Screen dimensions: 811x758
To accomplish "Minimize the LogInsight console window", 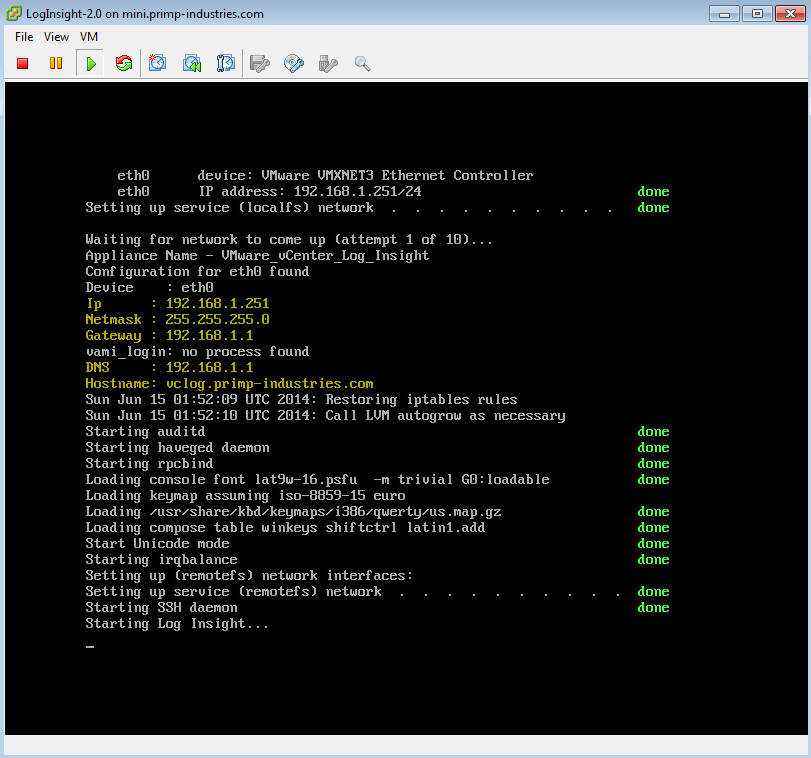I will pyautogui.click(x=724, y=13).
